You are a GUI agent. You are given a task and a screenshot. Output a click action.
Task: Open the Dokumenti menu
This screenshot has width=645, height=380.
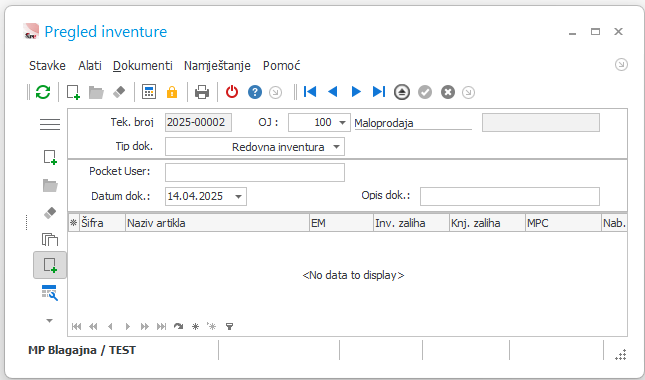point(143,66)
